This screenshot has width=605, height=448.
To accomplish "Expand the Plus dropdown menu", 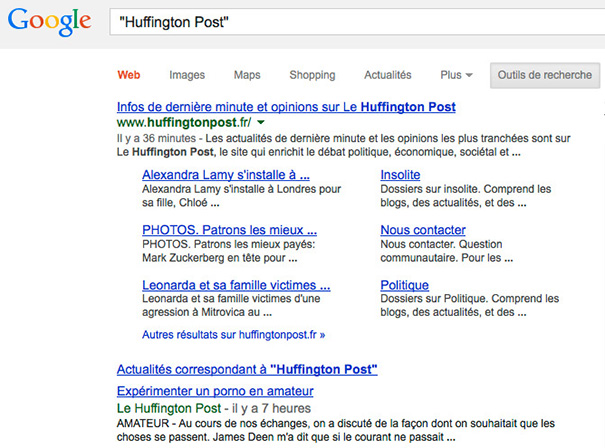I will [x=456, y=75].
